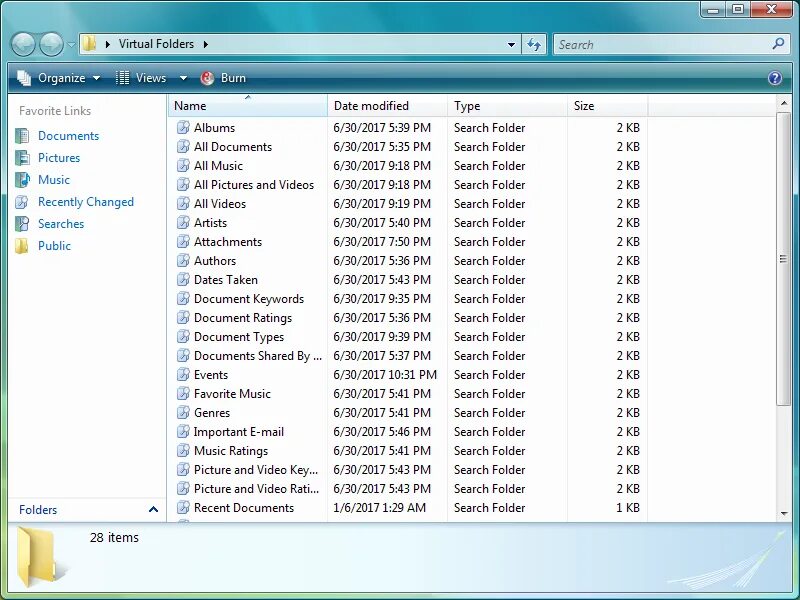The width and height of the screenshot is (800, 600).
Task: Click the 1 KB size cell
Action: click(x=628, y=508)
